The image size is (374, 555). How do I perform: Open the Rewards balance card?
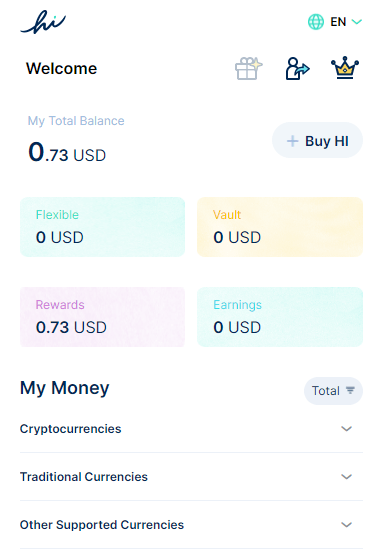point(103,317)
